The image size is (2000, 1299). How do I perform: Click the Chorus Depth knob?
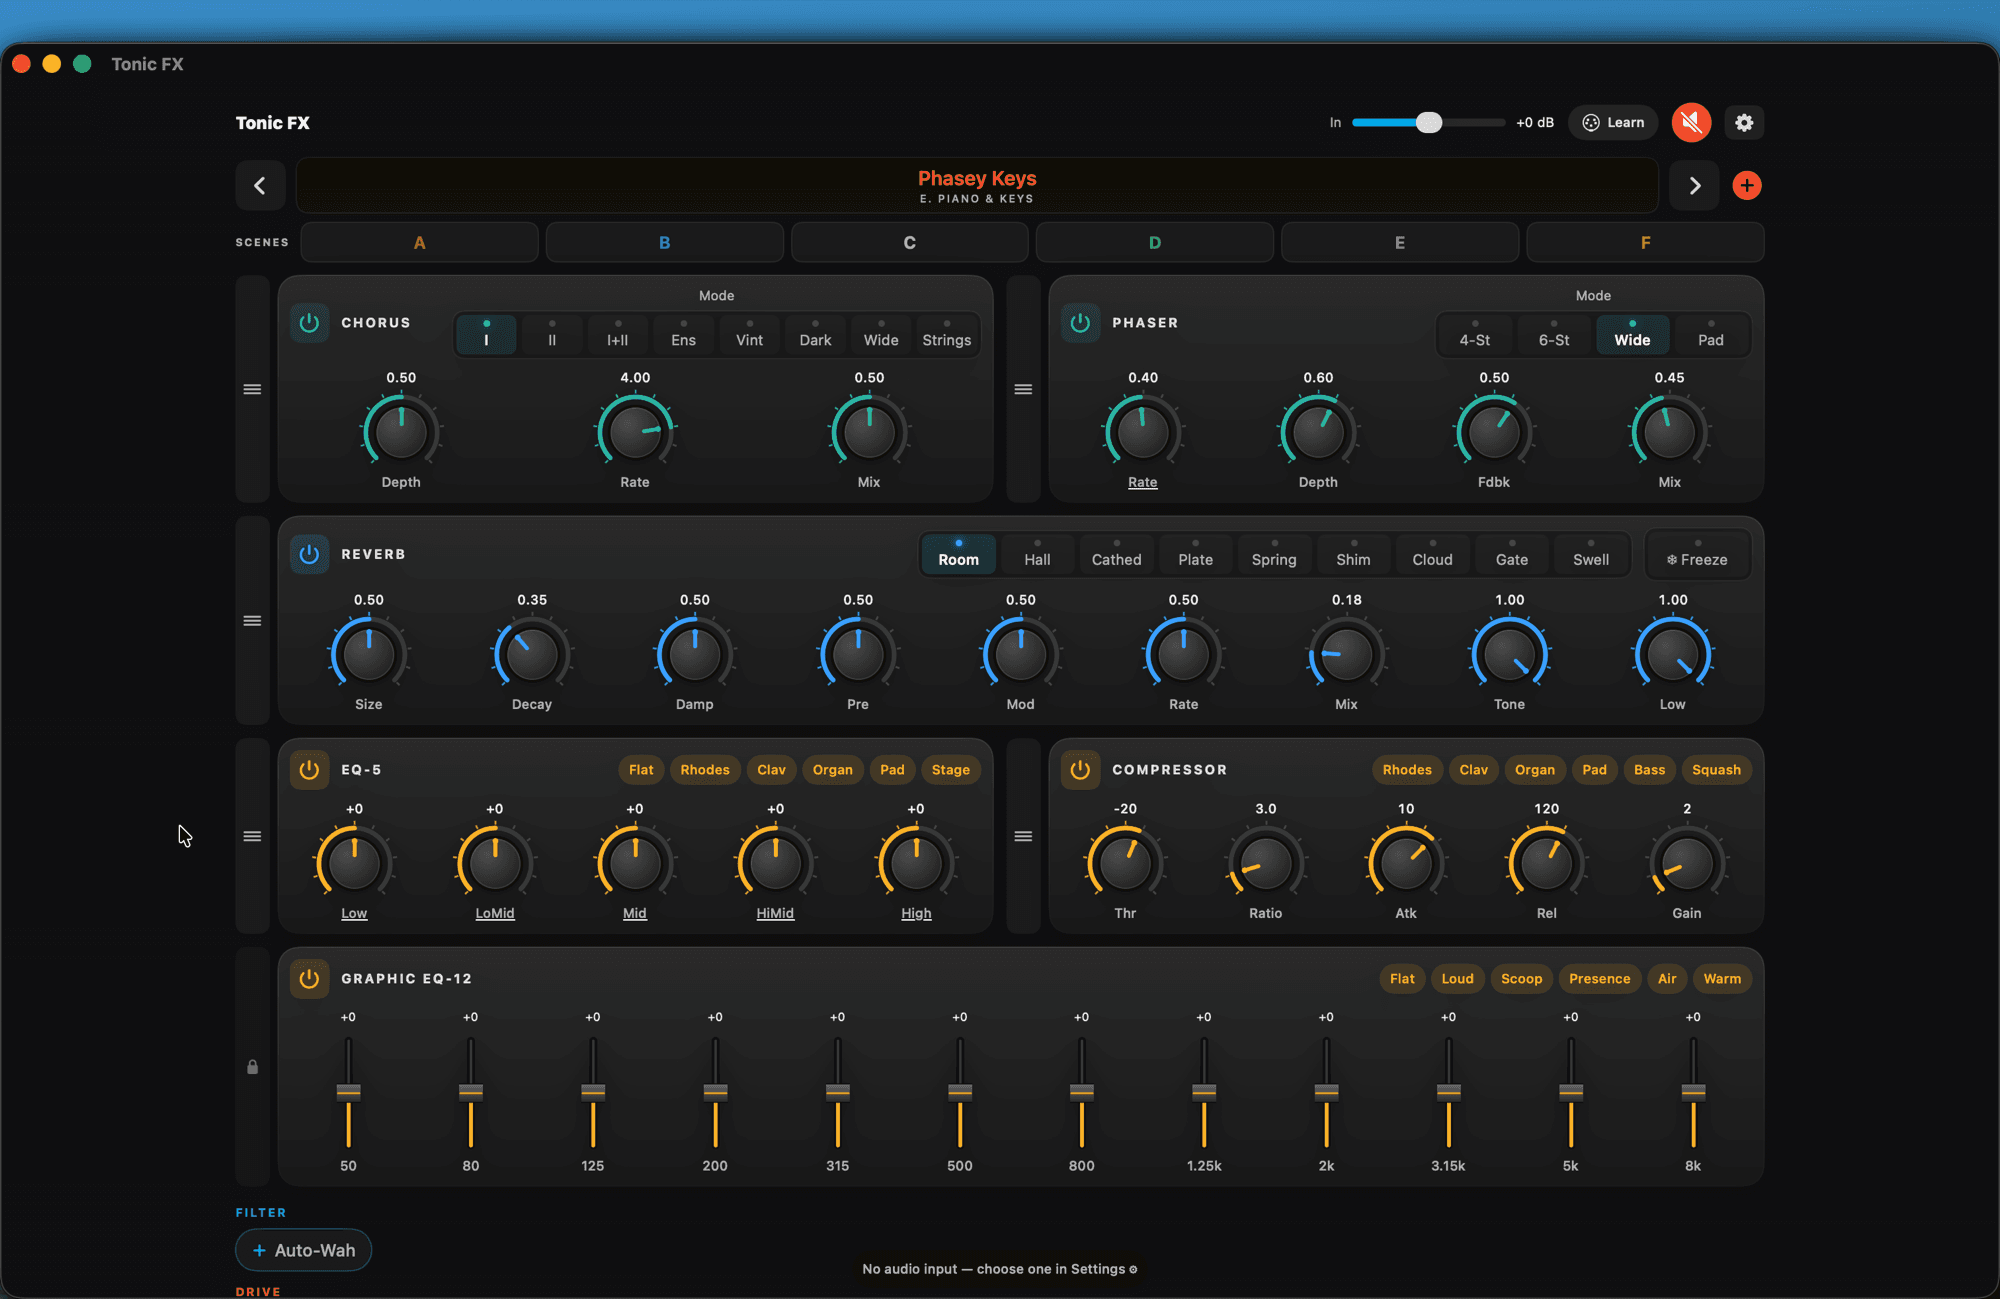pos(401,431)
